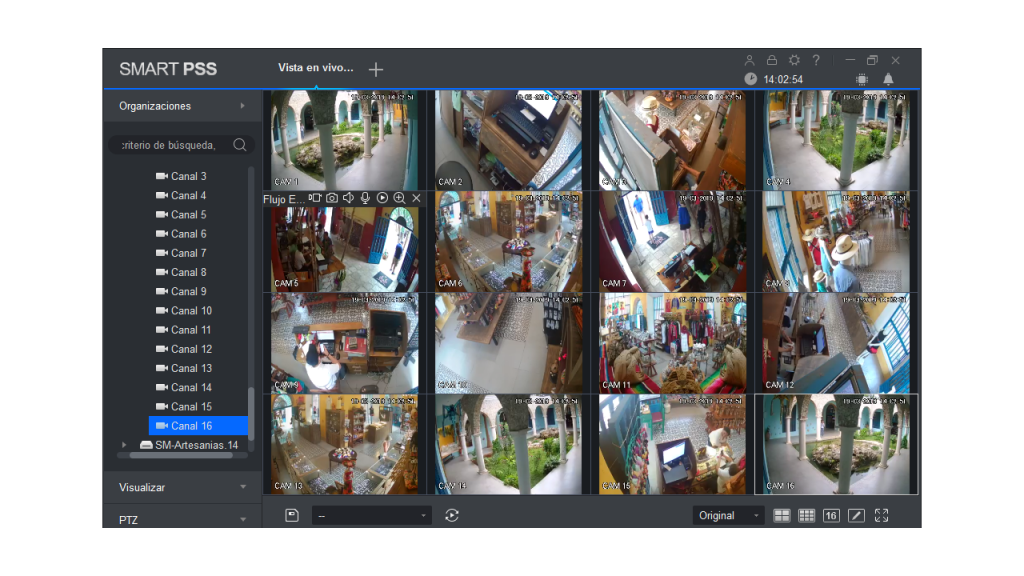Open the Original aspect ratio dropdown

click(x=728, y=516)
